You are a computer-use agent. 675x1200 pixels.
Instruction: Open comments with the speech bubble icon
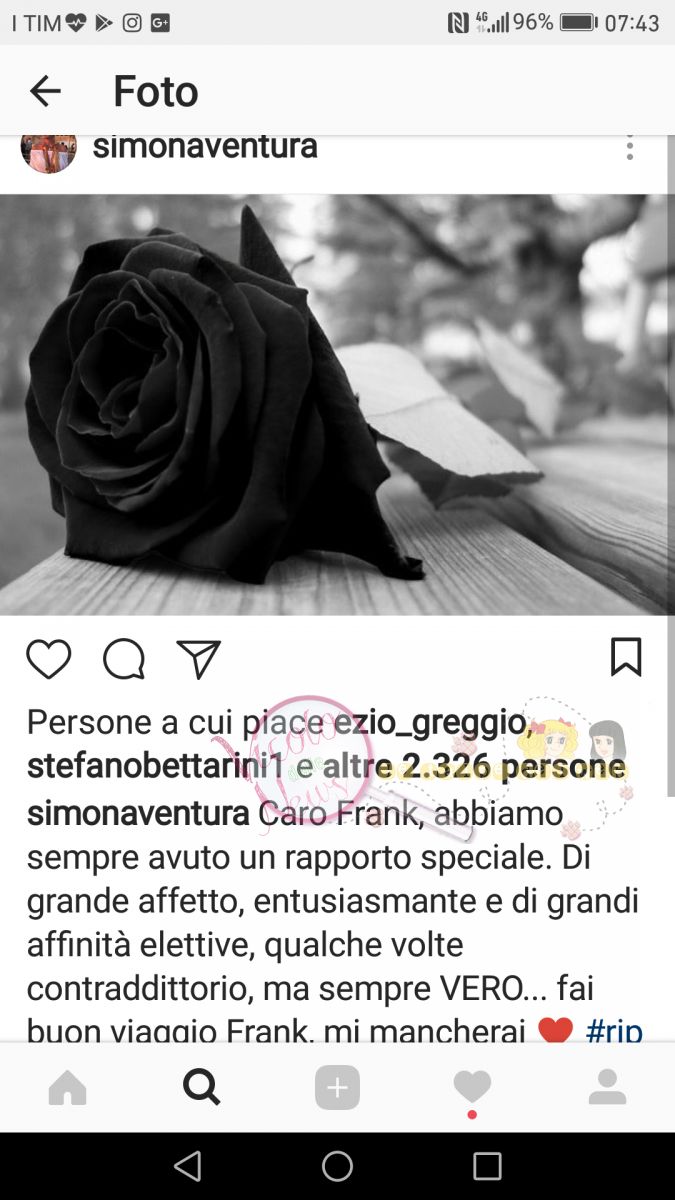click(124, 659)
